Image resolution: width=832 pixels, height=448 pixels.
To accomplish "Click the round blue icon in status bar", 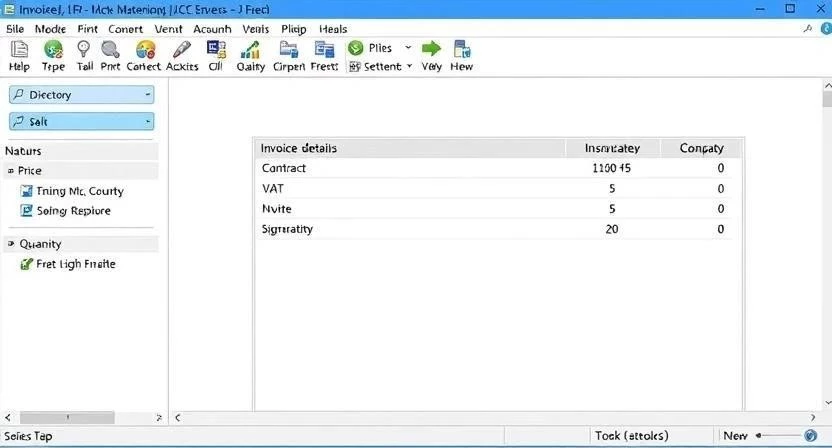I will point(810,436).
